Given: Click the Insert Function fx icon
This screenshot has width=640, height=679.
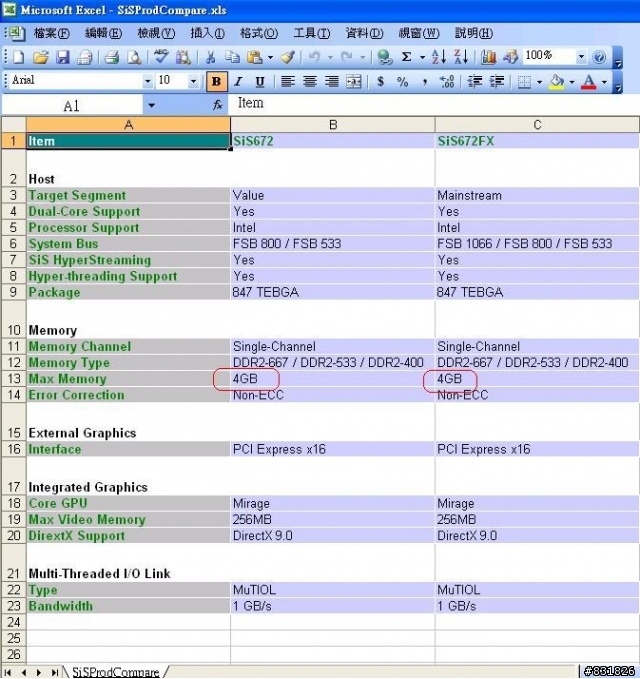Looking at the screenshot, I should 217,105.
